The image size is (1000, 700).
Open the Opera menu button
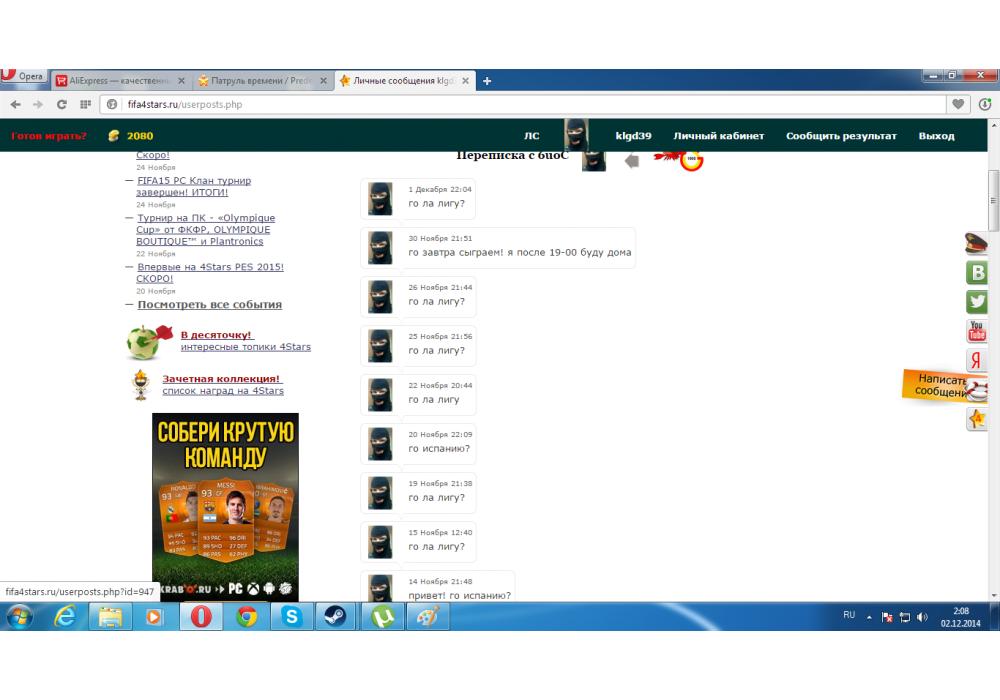click(x=24, y=78)
